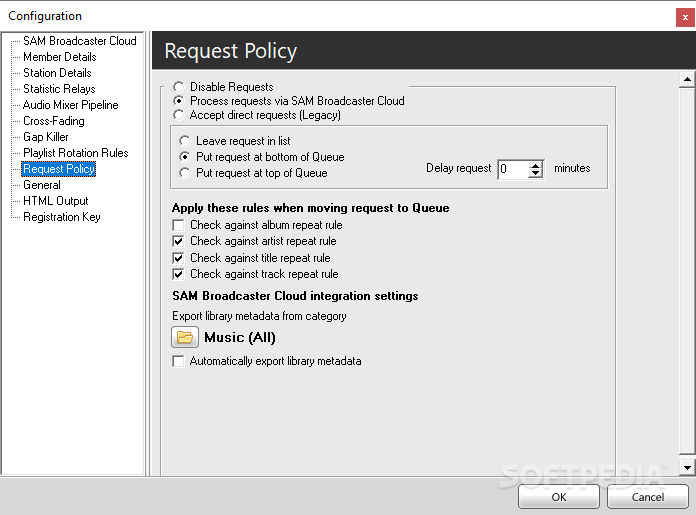This screenshot has width=696, height=515.
Task: Click the scrollbar down arrow
Action: pyautogui.click(x=687, y=467)
